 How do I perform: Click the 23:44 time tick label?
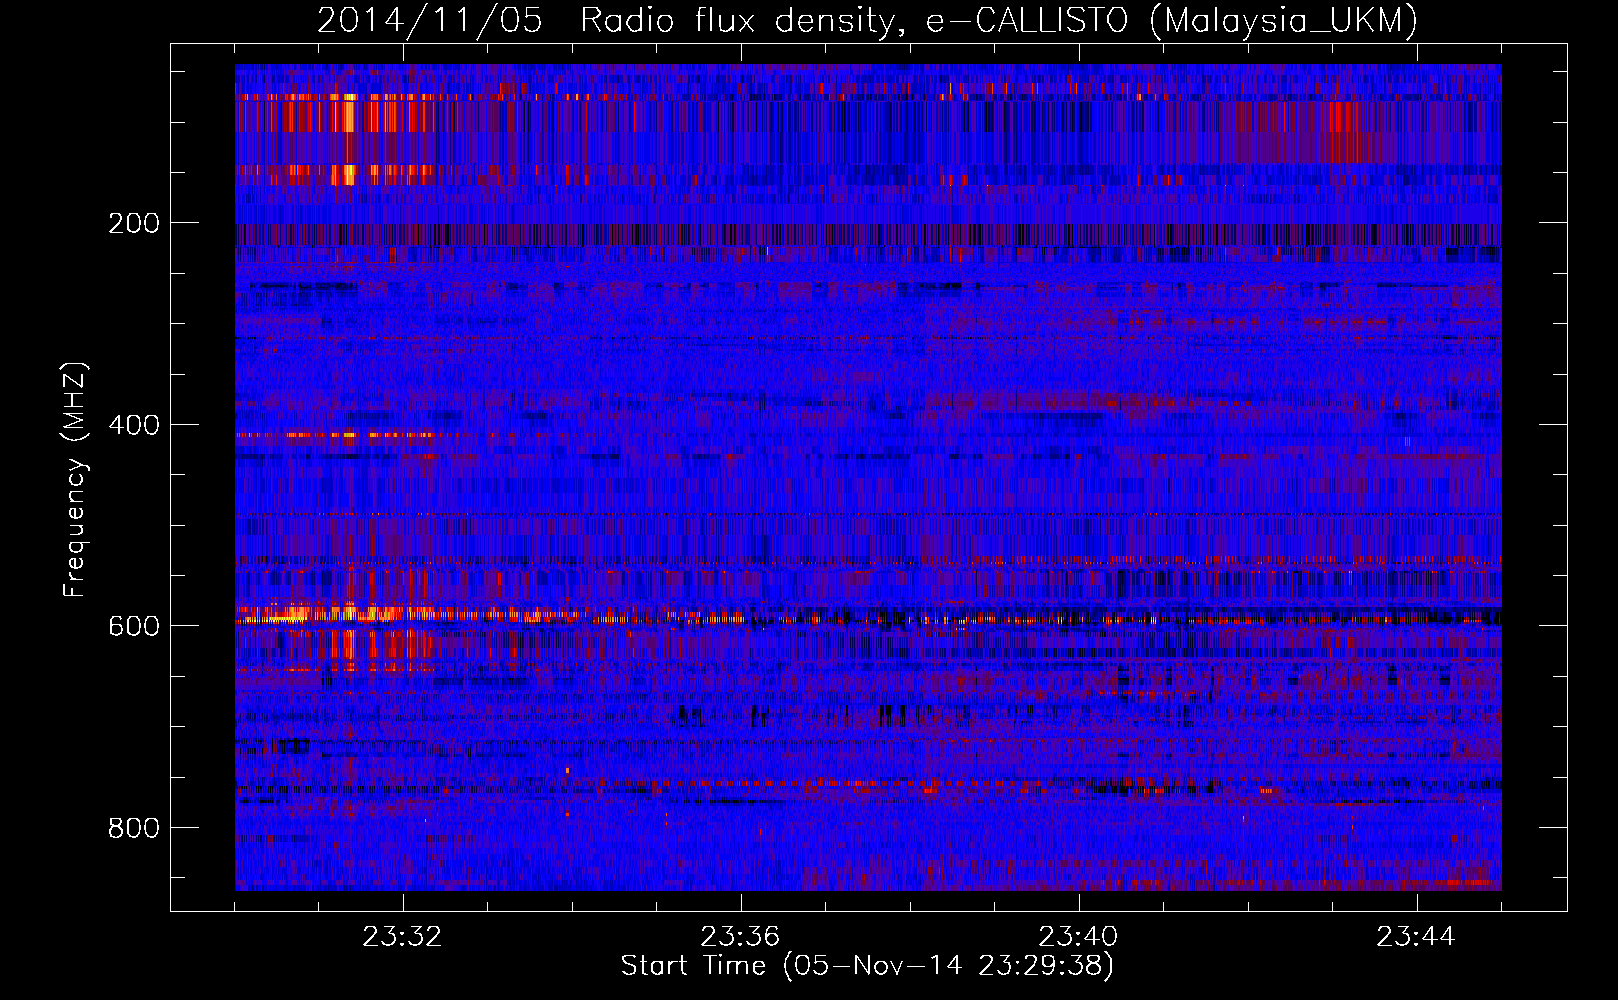click(x=1416, y=937)
